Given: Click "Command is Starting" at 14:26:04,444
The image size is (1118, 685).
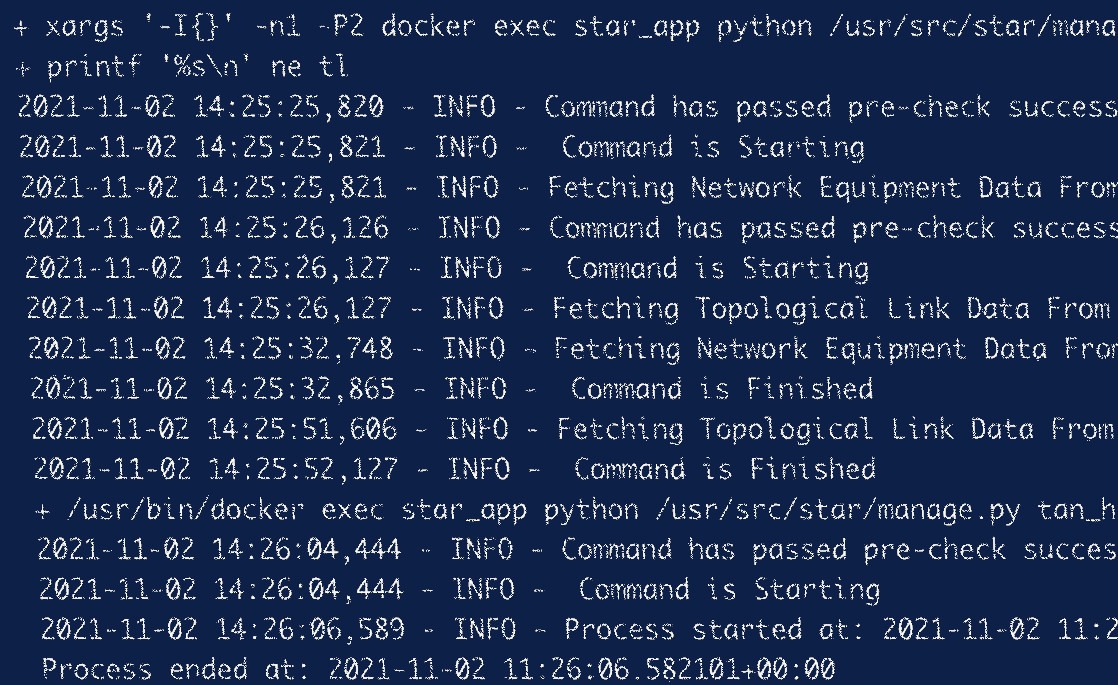Looking at the screenshot, I should 728,589.
